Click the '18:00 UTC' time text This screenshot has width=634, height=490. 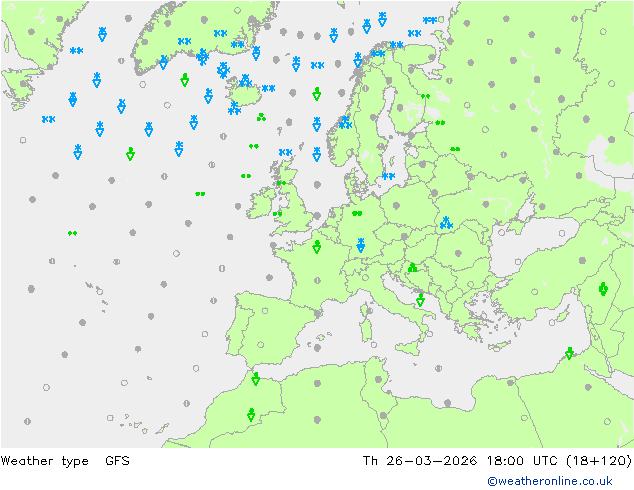pyautogui.click(x=522, y=460)
